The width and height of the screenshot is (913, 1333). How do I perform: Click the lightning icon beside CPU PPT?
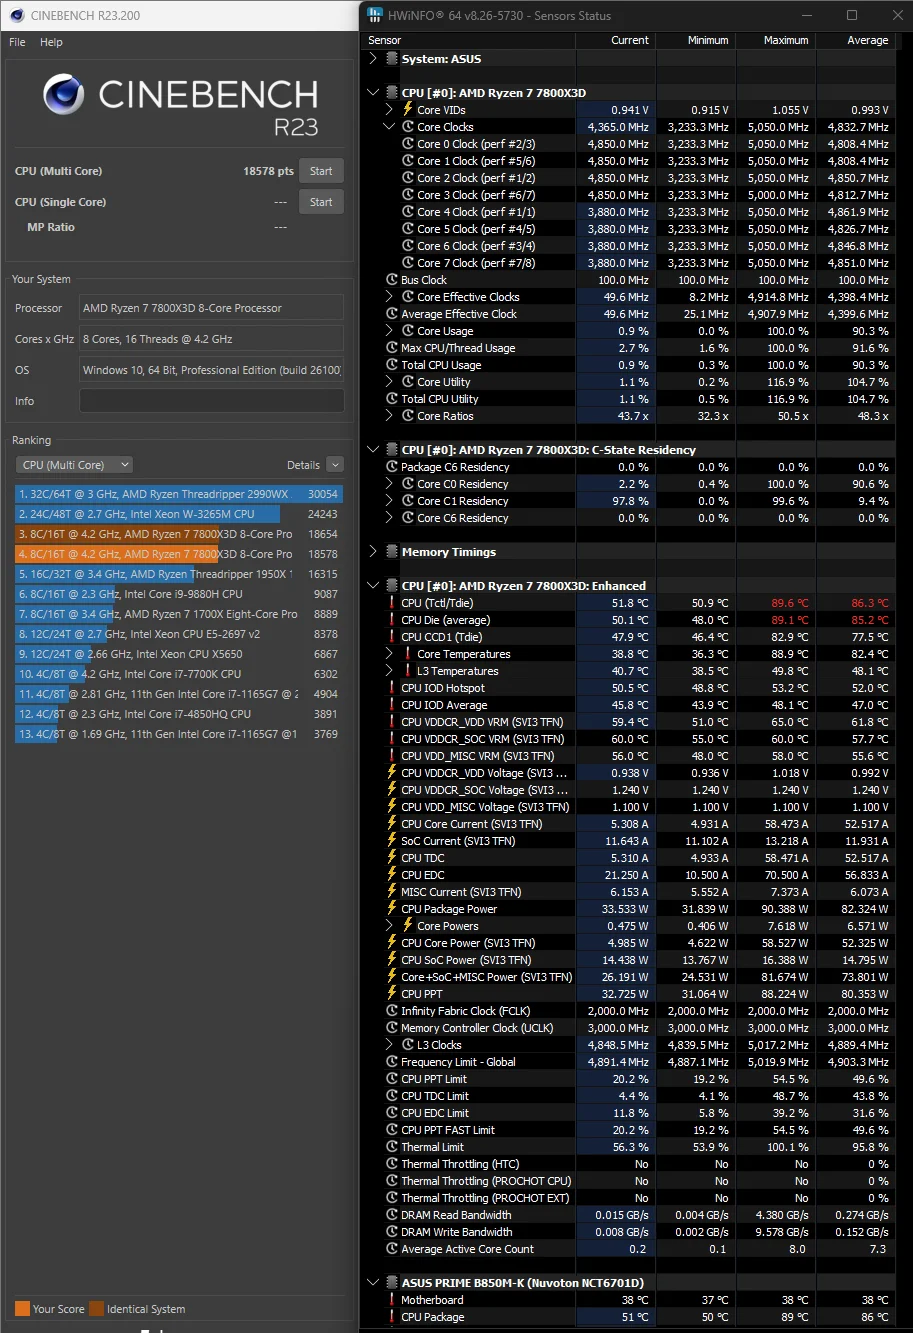pos(392,994)
